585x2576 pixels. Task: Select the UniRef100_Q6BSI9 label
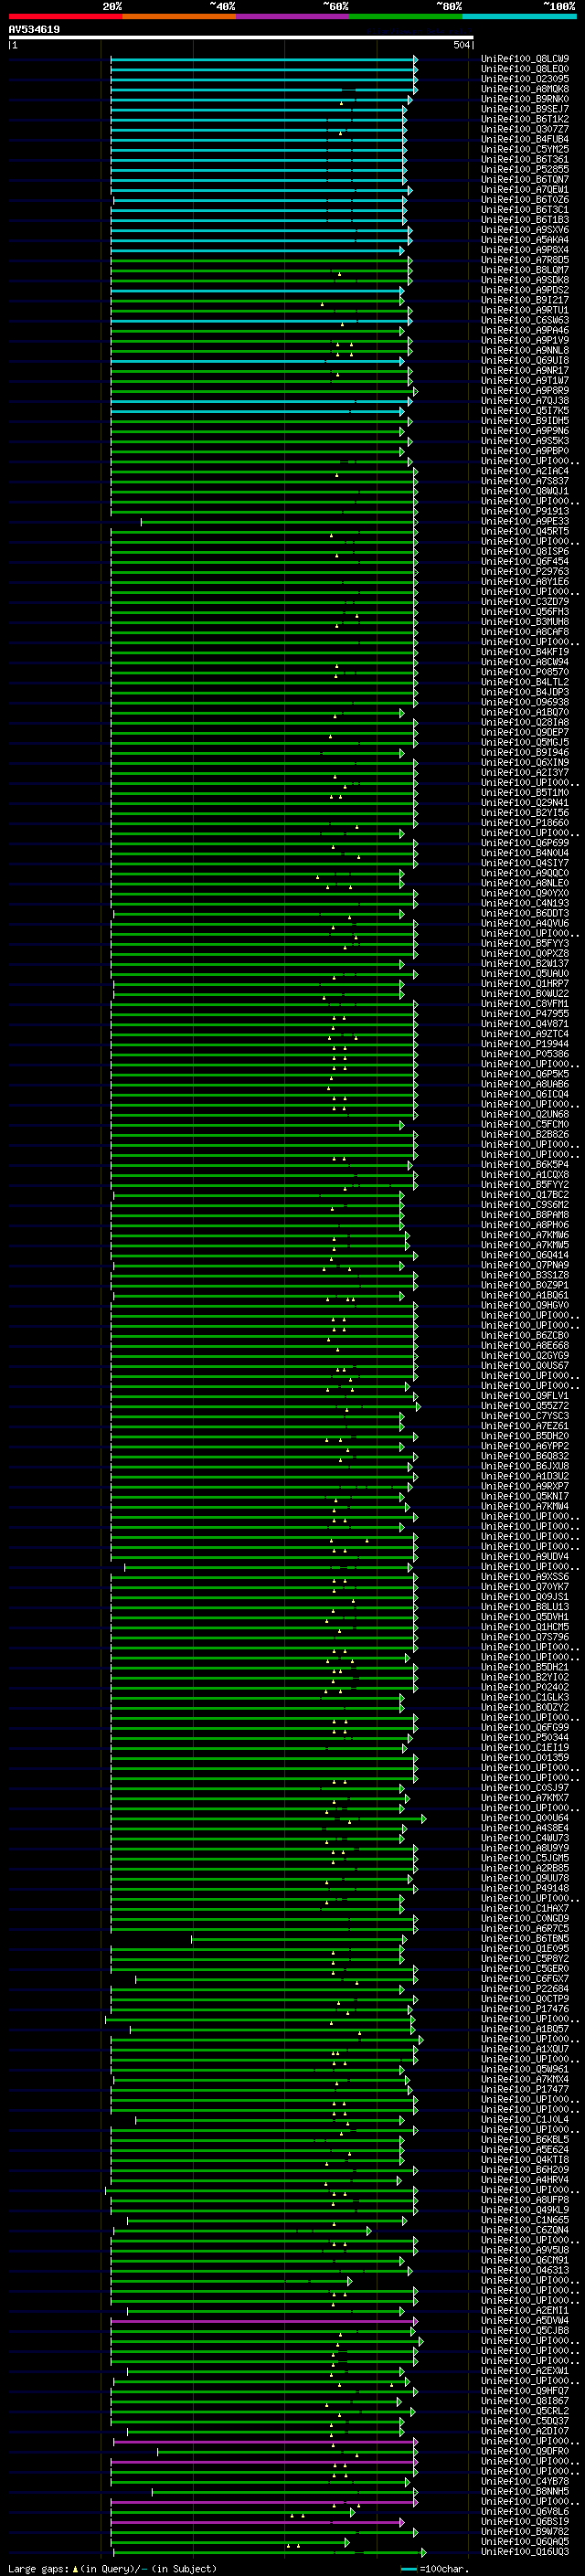(525, 2521)
